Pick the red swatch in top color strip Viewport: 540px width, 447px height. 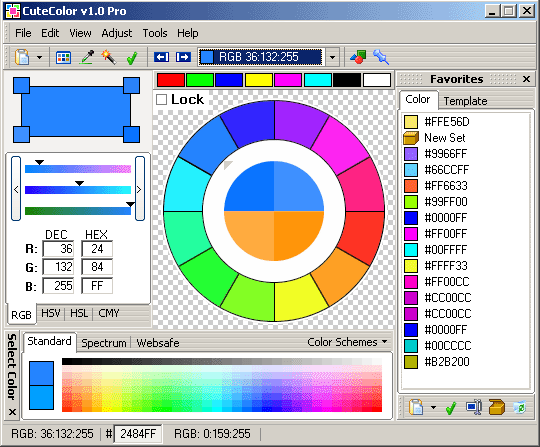[x=170, y=80]
